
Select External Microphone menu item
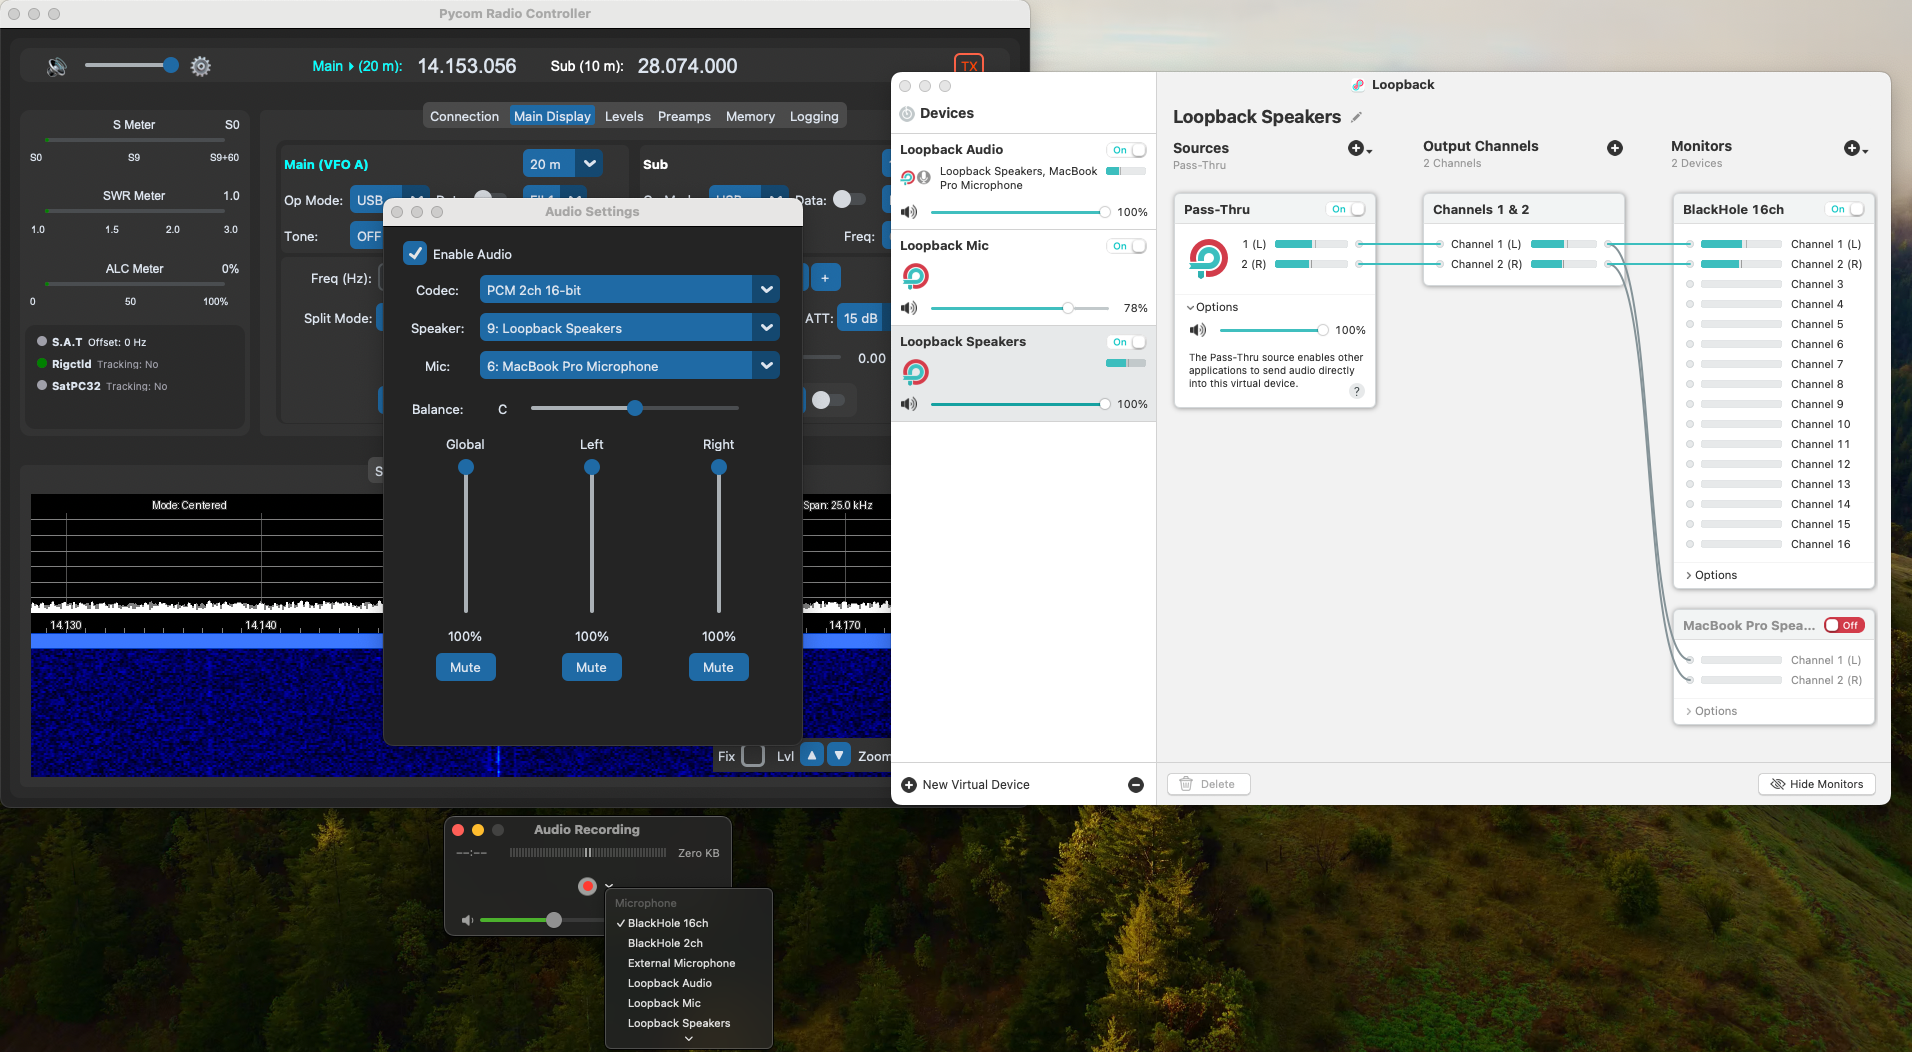coord(689,963)
